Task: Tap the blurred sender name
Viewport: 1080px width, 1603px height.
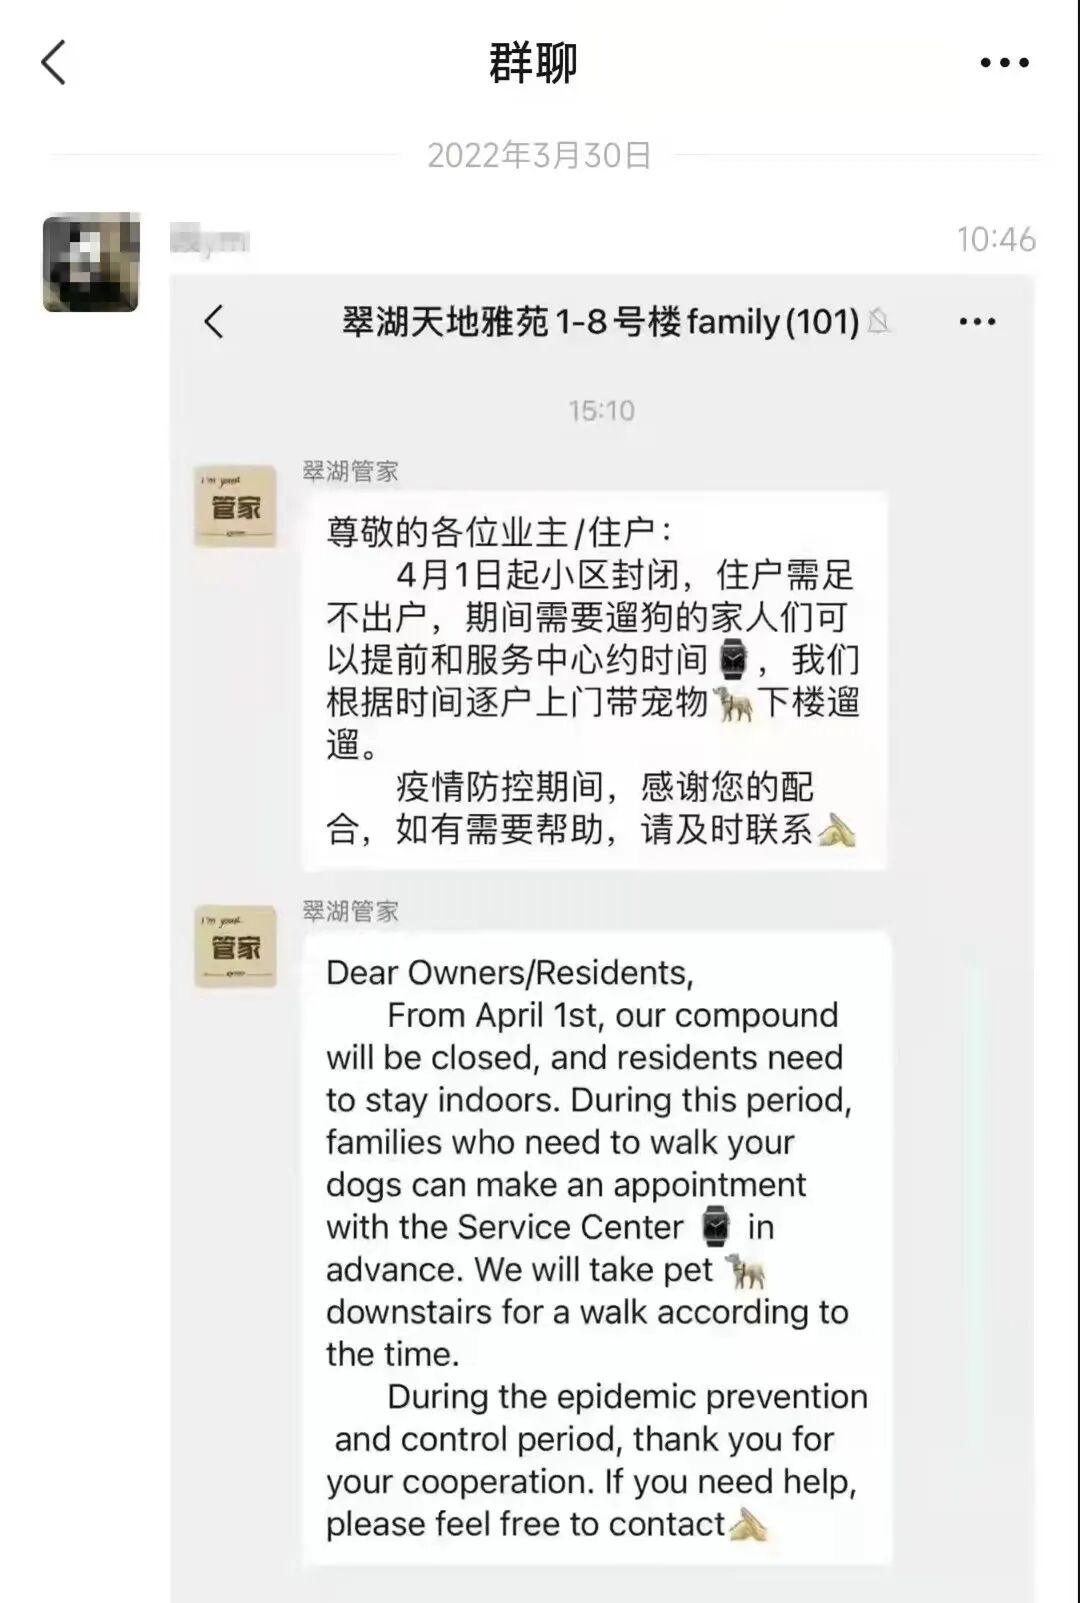Action: tap(209, 241)
